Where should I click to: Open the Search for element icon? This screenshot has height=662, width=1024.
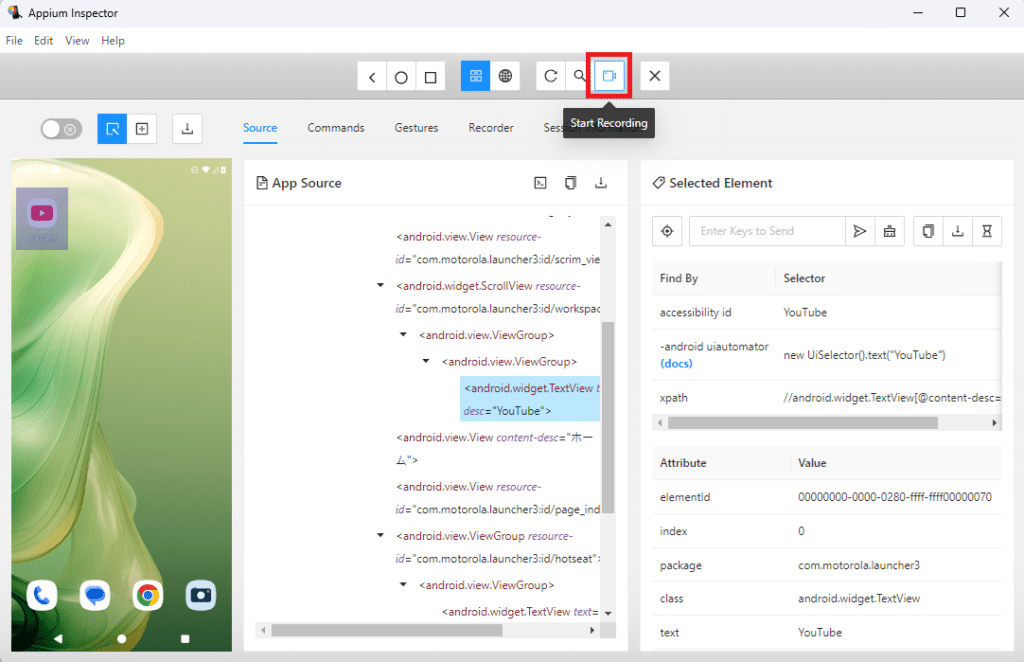point(579,77)
